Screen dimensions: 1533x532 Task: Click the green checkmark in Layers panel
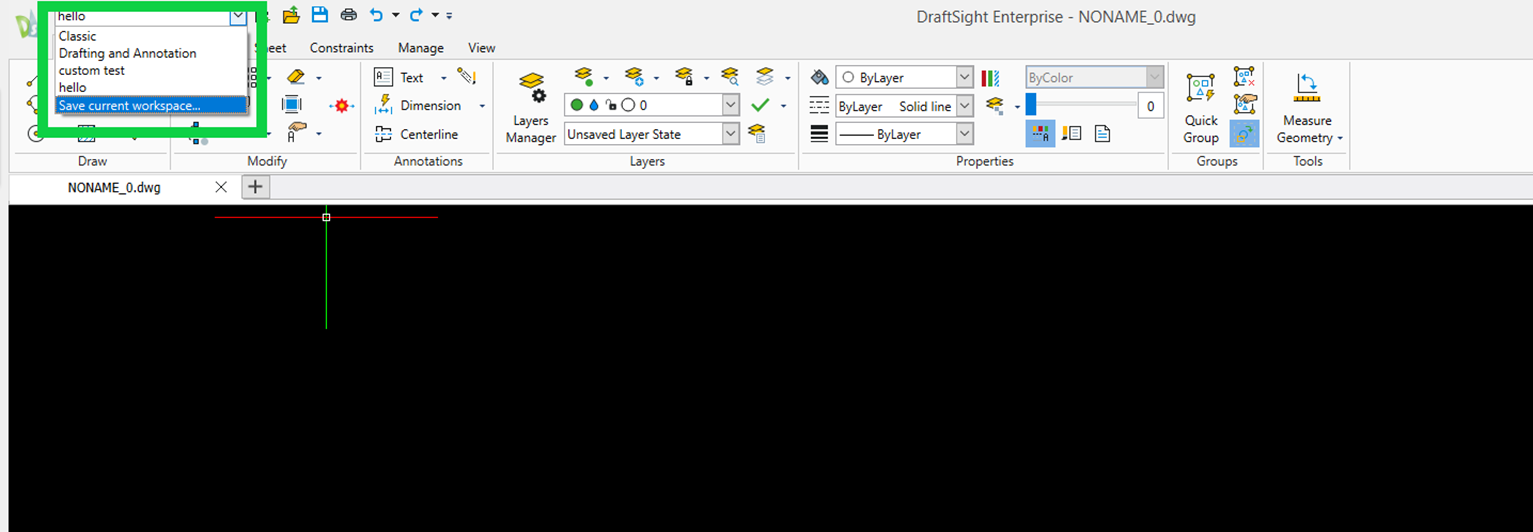click(x=759, y=105)
